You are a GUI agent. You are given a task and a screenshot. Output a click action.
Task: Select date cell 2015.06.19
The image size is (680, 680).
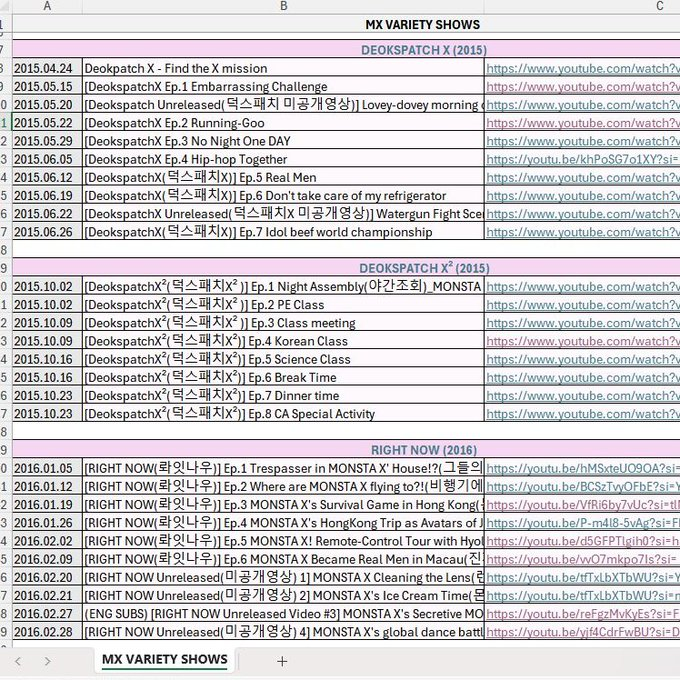[x=47, y=196]
